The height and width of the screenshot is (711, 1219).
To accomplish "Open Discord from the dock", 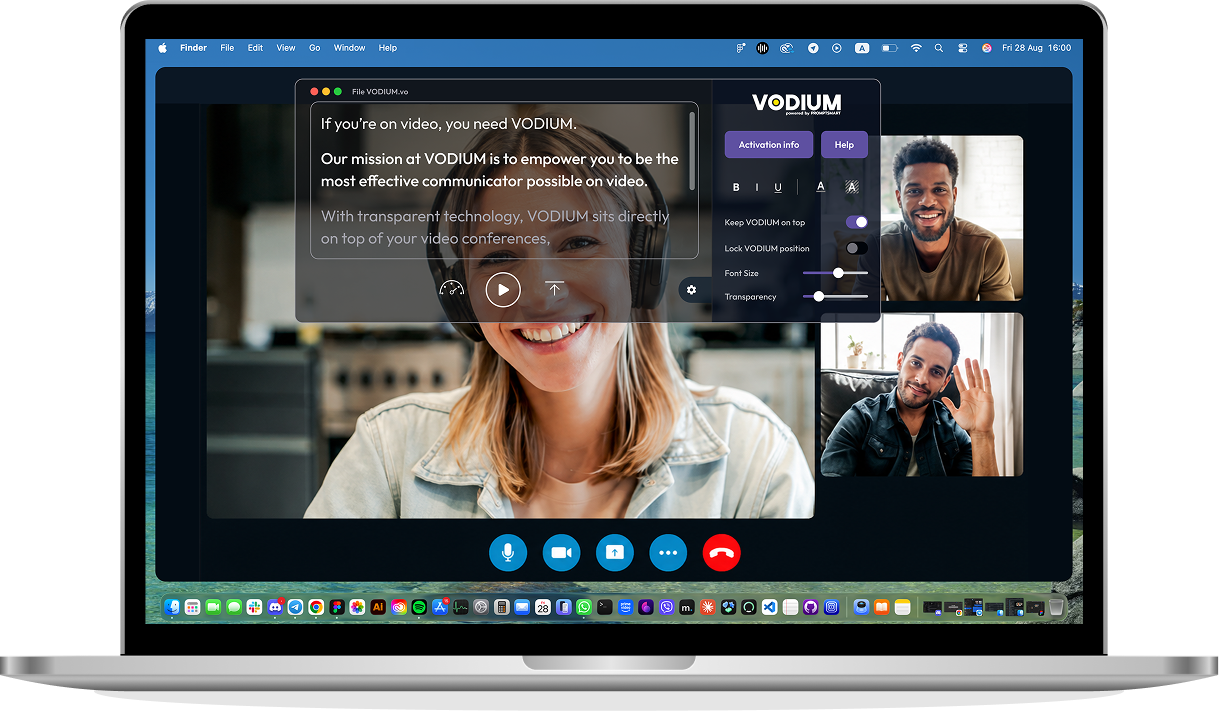I will click(x=275, y=607).
